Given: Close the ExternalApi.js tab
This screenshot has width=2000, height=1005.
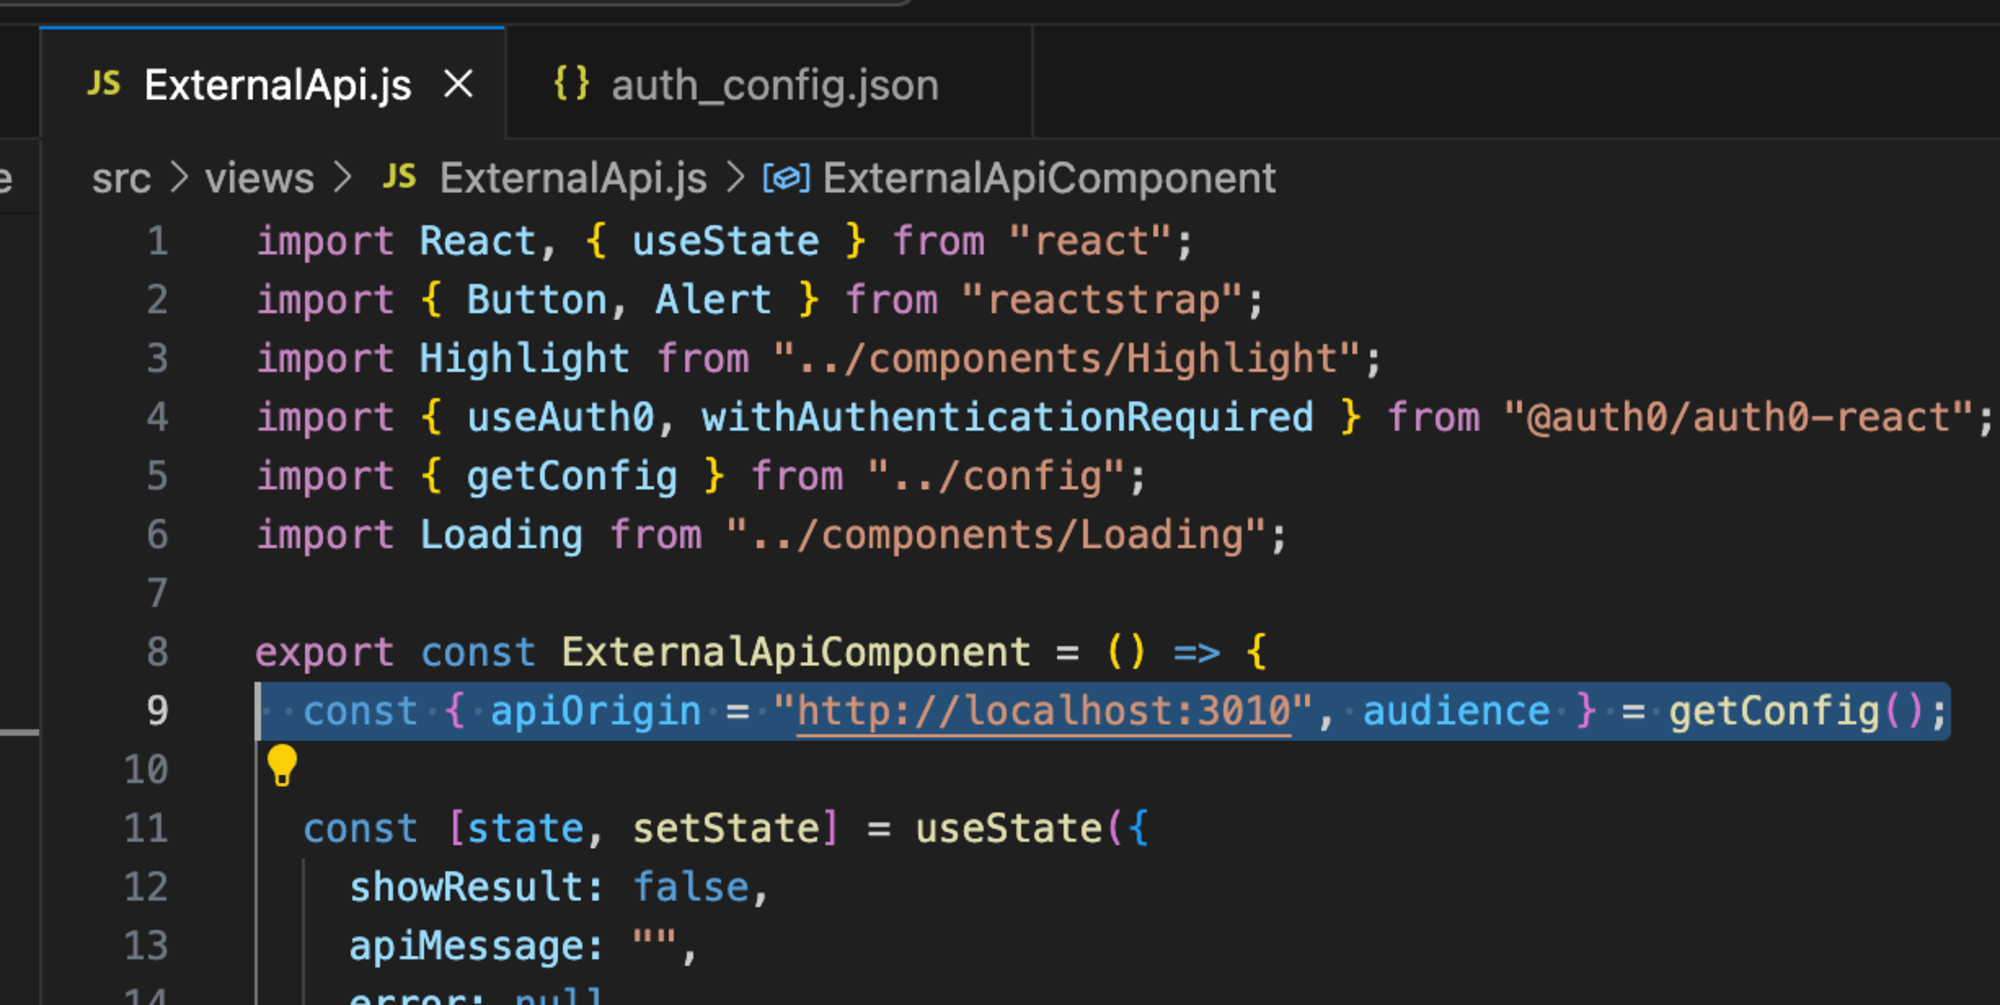Looking at the screenshot, I should 458,84.
